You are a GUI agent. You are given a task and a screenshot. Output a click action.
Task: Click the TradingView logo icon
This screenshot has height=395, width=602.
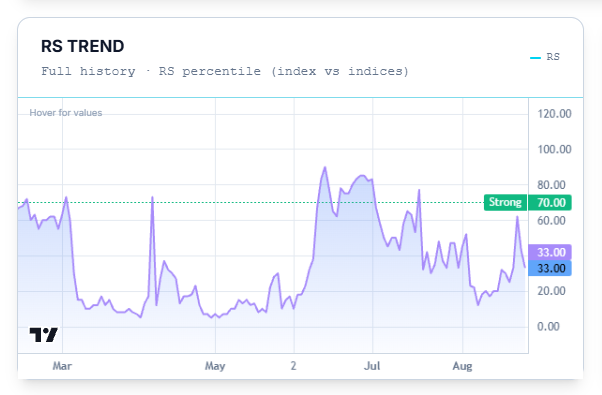pos(43,335)
